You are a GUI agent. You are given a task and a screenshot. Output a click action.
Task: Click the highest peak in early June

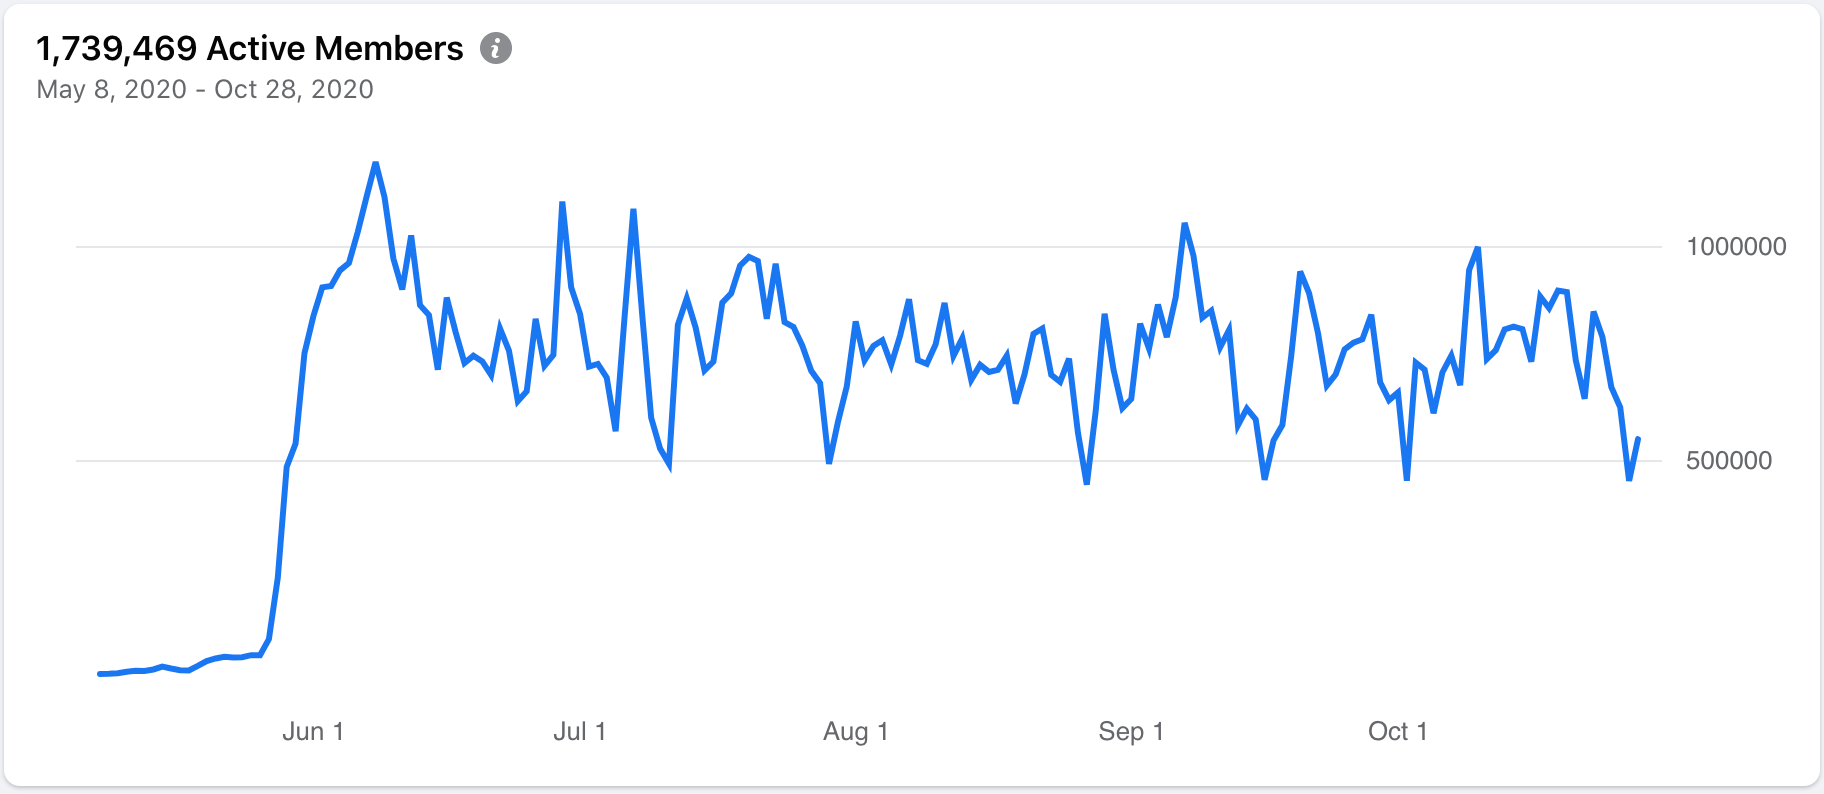click(x=375, y=163)
